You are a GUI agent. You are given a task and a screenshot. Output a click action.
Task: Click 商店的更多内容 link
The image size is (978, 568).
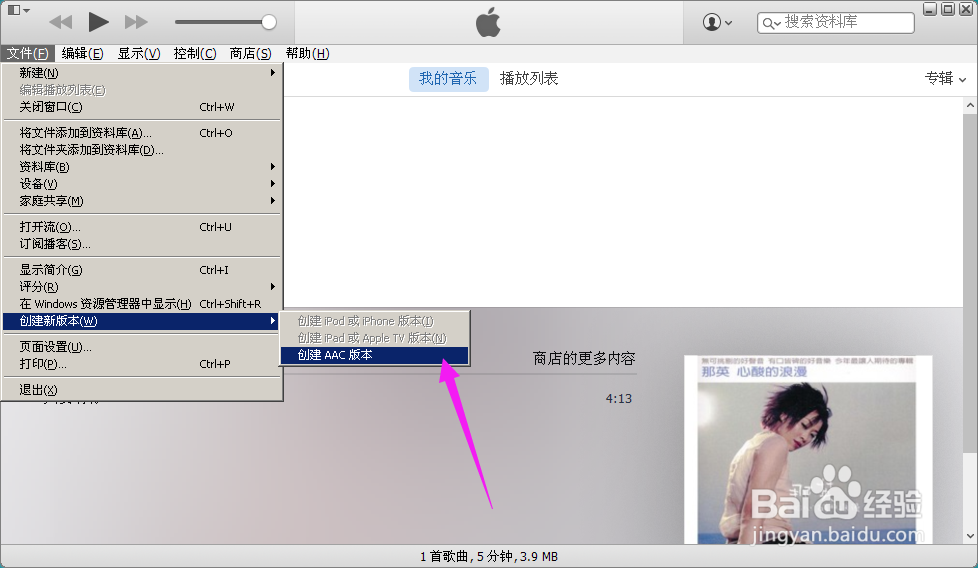click(x=584, y=359)
